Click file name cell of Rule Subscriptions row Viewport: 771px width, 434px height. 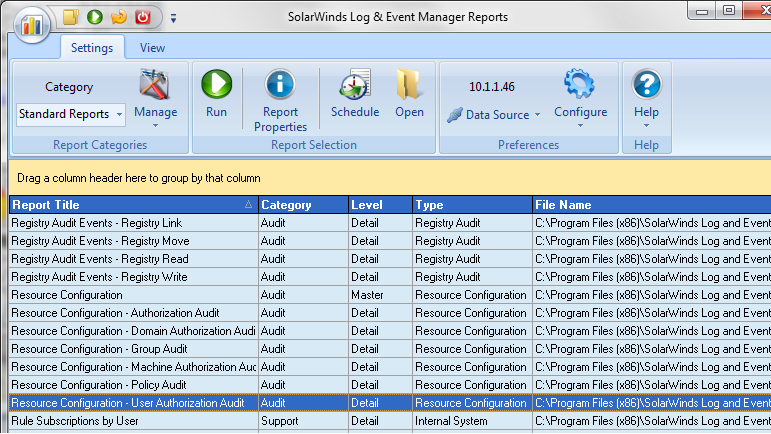652,421
